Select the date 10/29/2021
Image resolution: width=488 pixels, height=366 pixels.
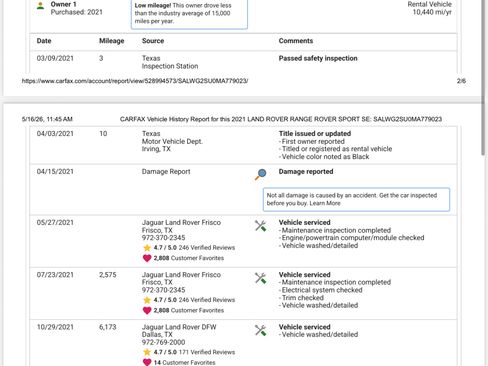click(x=55, y=327)
